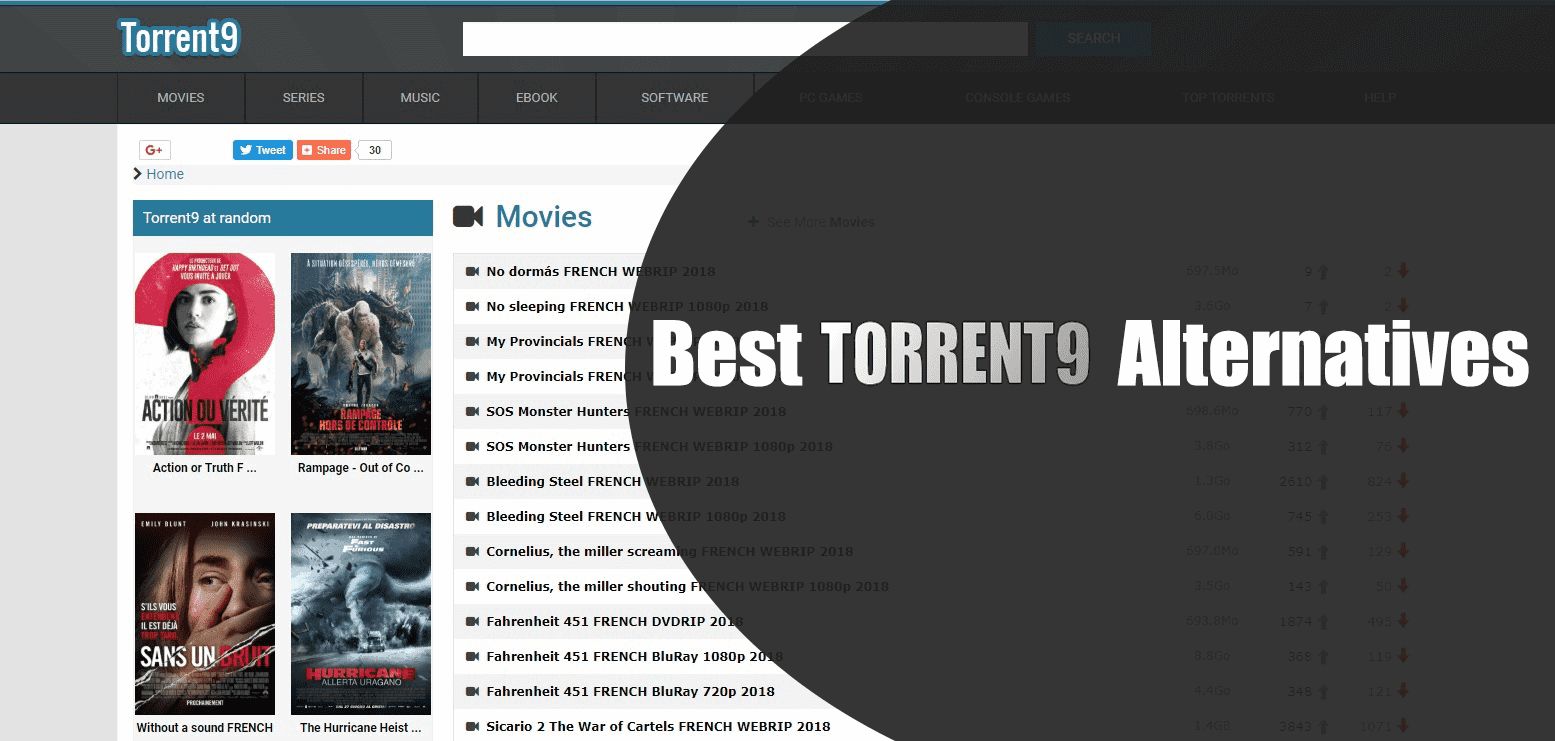Click video icon beside Sicario 2 row

(473, 726)
